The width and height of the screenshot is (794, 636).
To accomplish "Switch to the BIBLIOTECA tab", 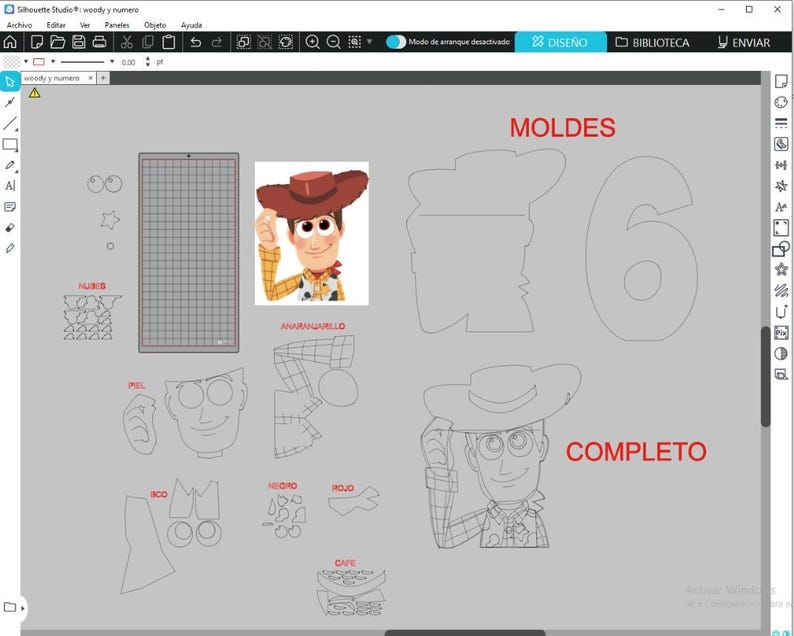I will (652, 42).
